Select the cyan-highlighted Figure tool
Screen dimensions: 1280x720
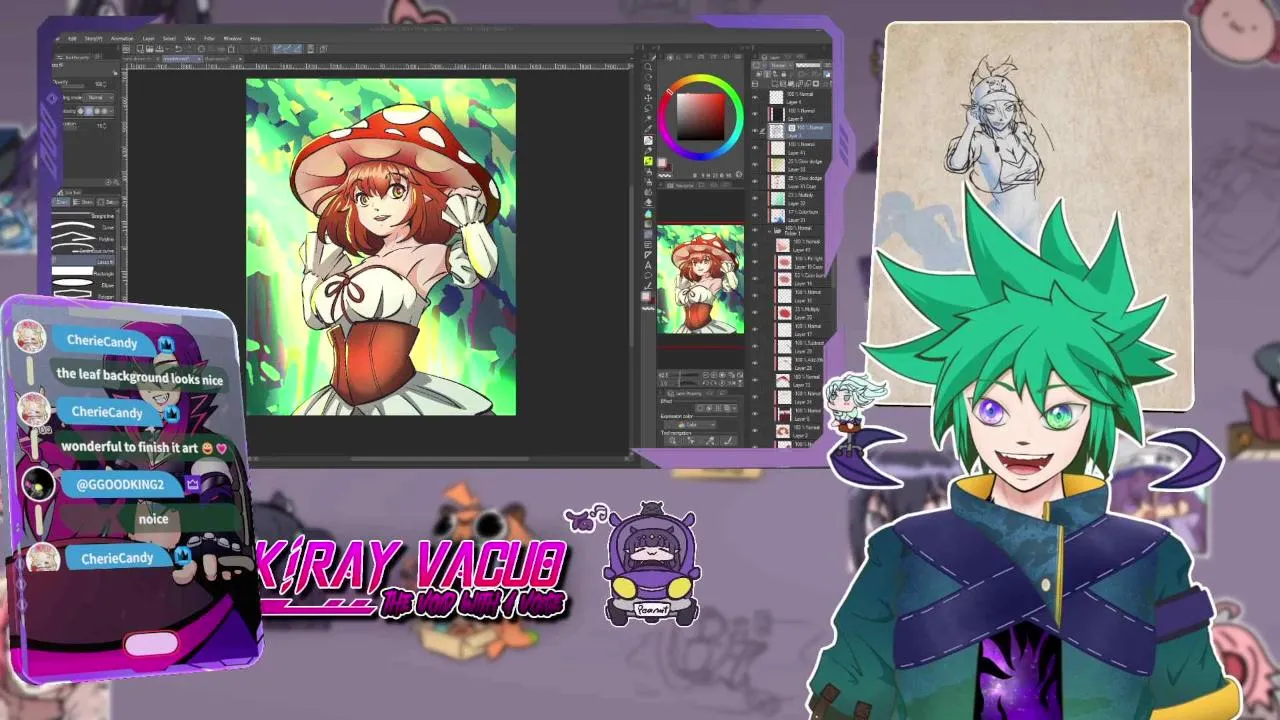click(x=648, y=214)
